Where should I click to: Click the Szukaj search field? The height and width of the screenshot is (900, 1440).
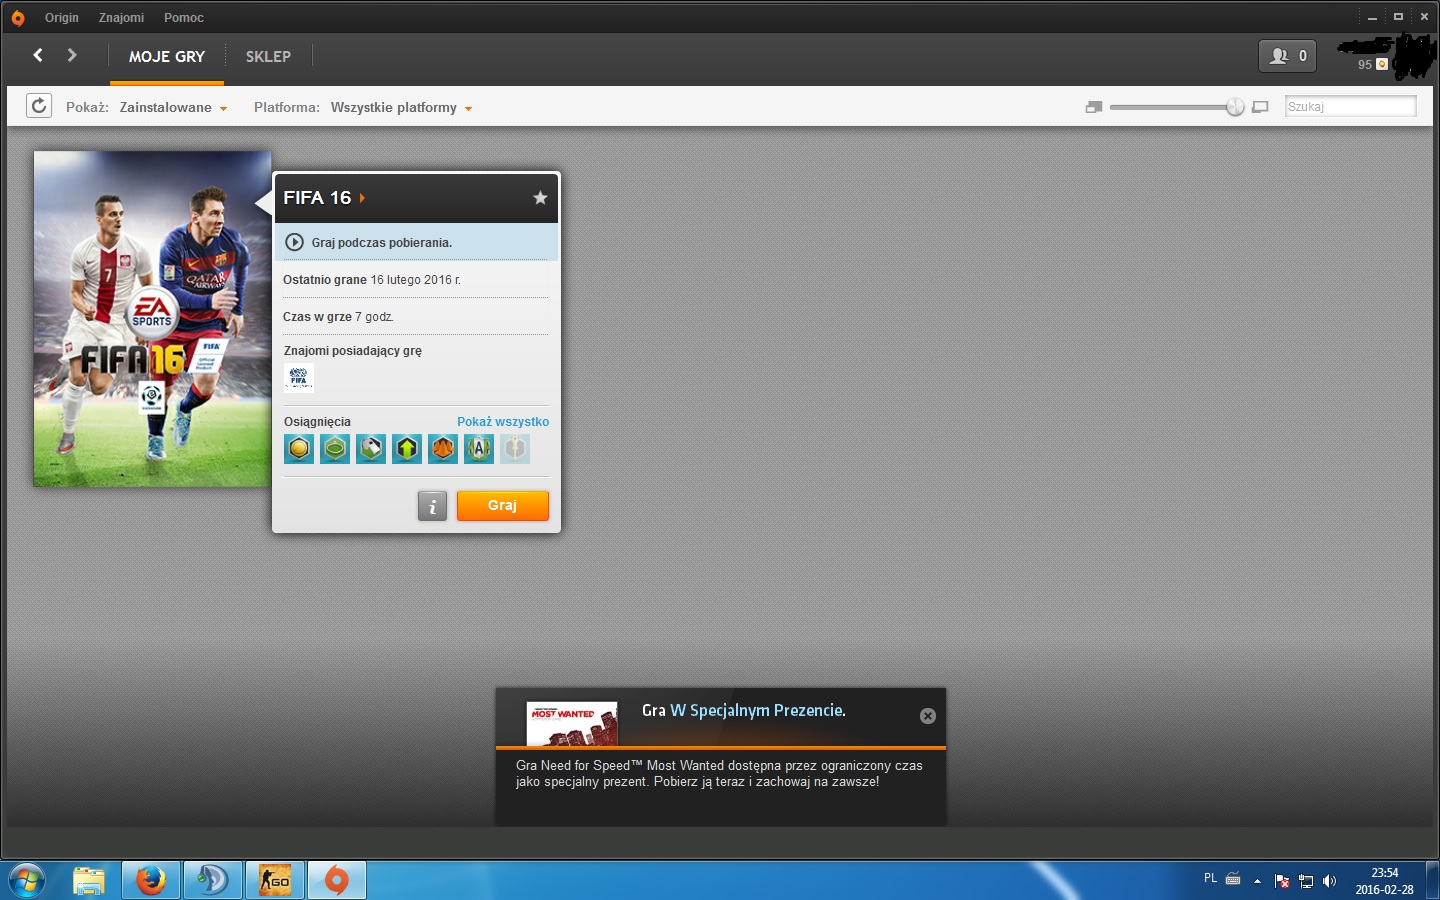1350,106
